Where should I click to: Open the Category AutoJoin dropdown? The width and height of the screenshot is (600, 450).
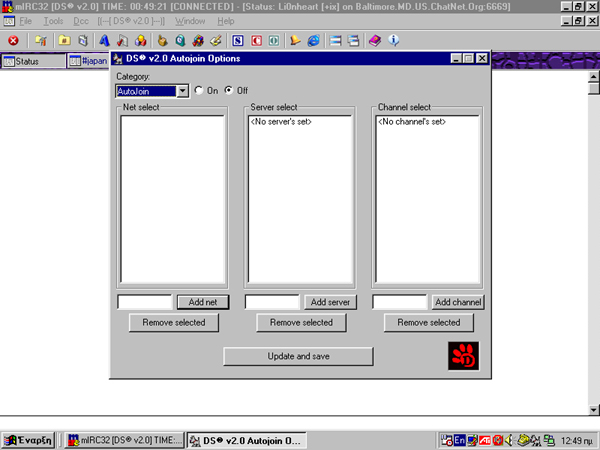183,91
